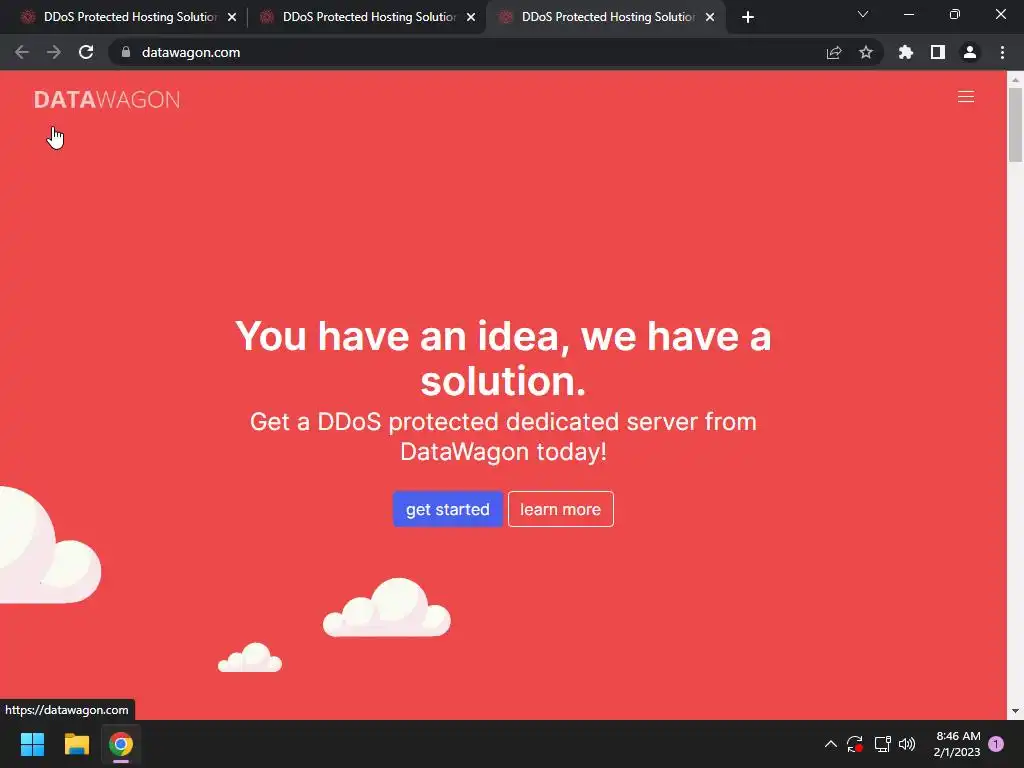The height and width of the screenshot is (768, 1024).
Task: Click the page vertical scrollbar thumb
Action: coord(1015,124)
